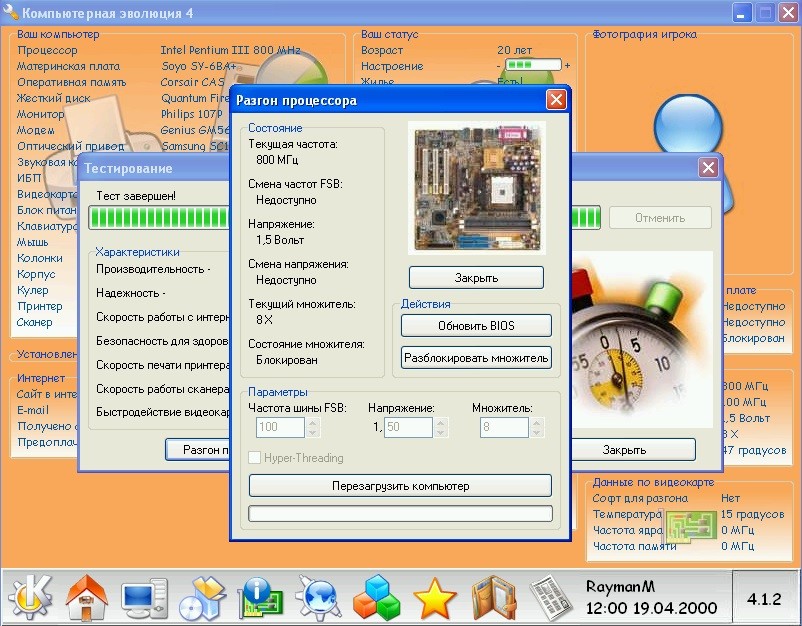Click the green chip icon near Температура

689,526
